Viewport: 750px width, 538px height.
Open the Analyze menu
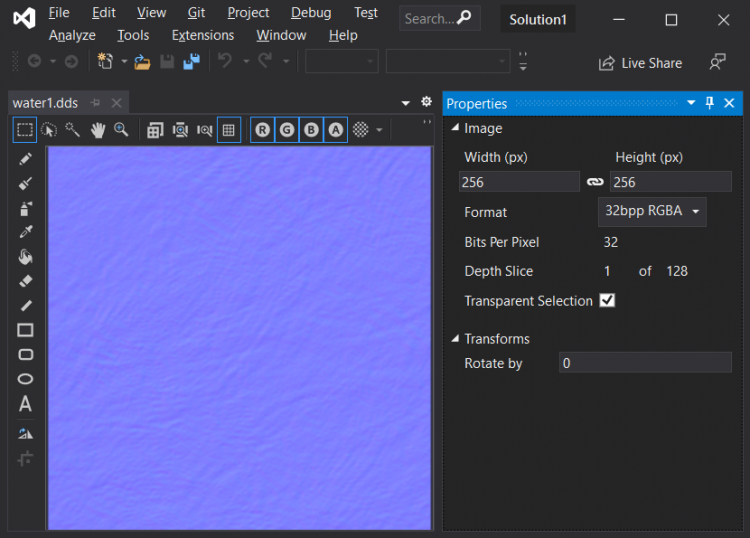coord(72,35)
